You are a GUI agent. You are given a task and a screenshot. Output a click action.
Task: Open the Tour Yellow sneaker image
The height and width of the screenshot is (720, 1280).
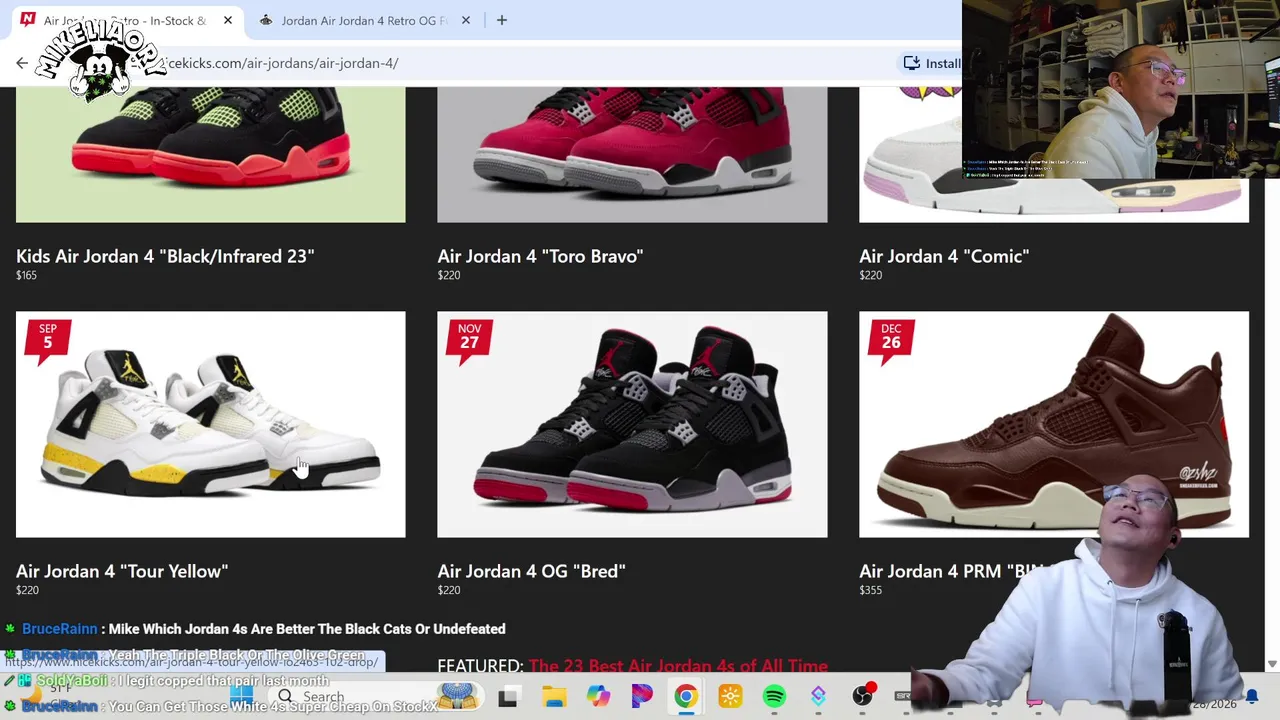(211, 424)
